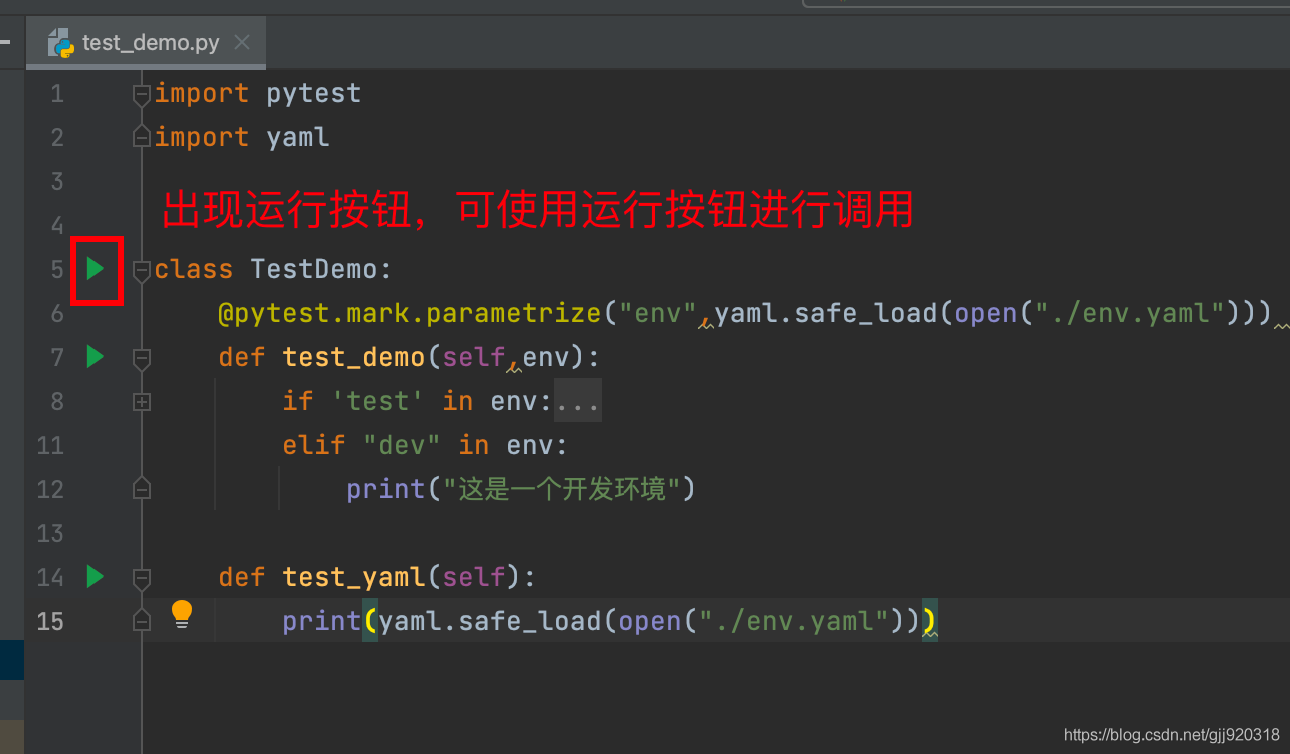Click the fold end marker beside line 2
The image size is (1290, 754).
click(142, 138)
